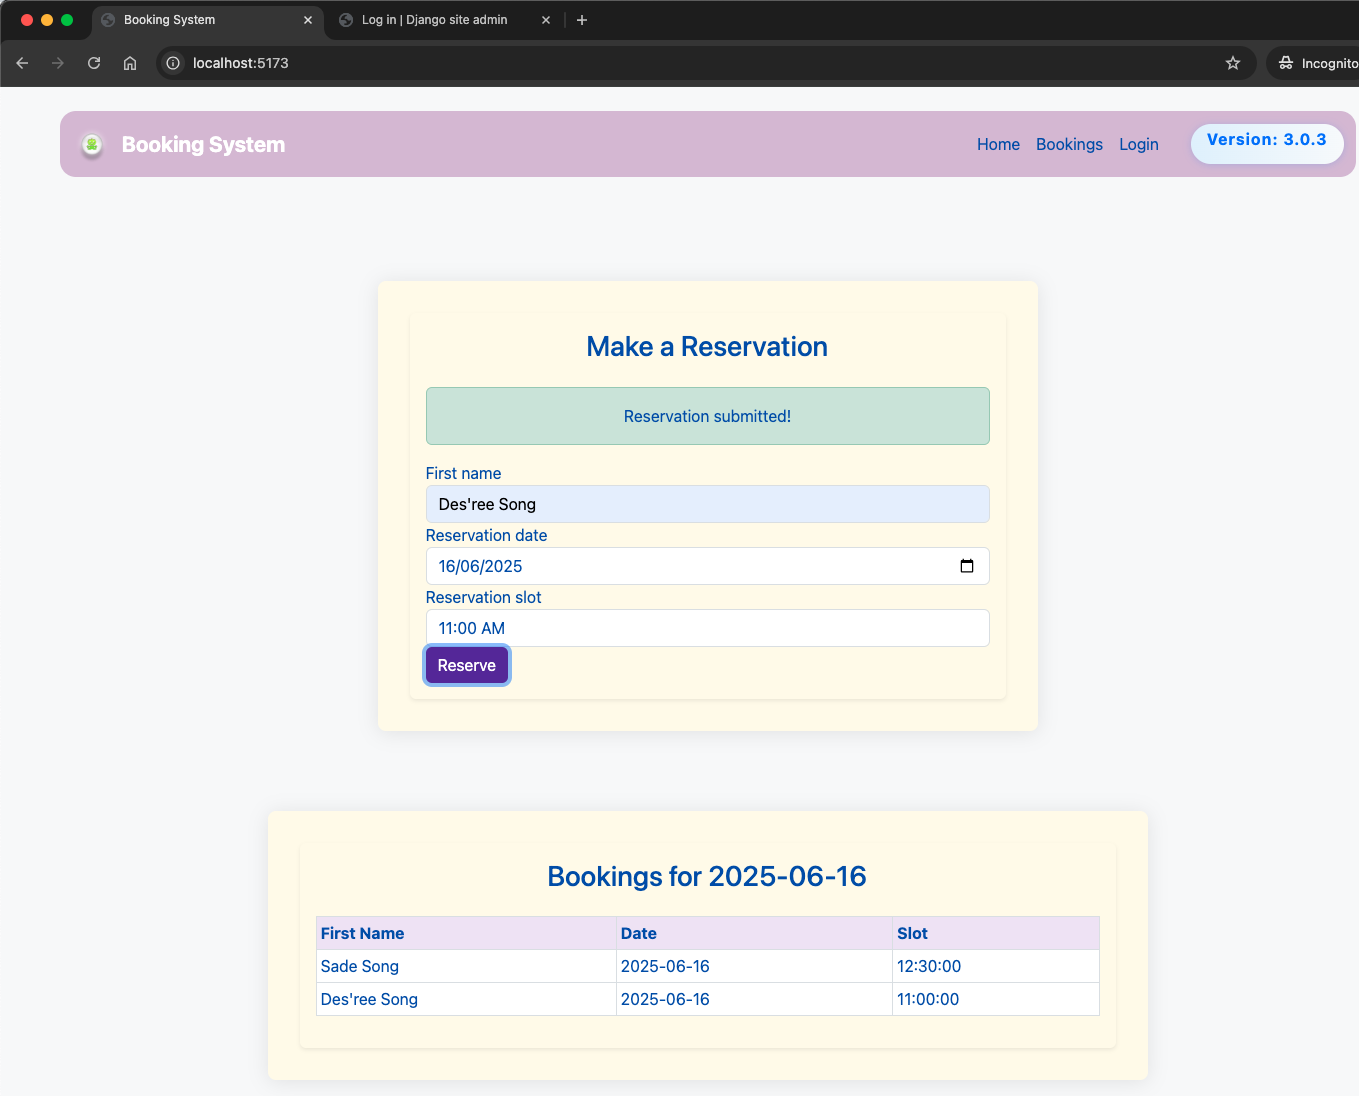This screenshot has height=1096, width=1359.
Task: Go to browser home page icon
Action: pyautogui.click(x=130, y=63)
